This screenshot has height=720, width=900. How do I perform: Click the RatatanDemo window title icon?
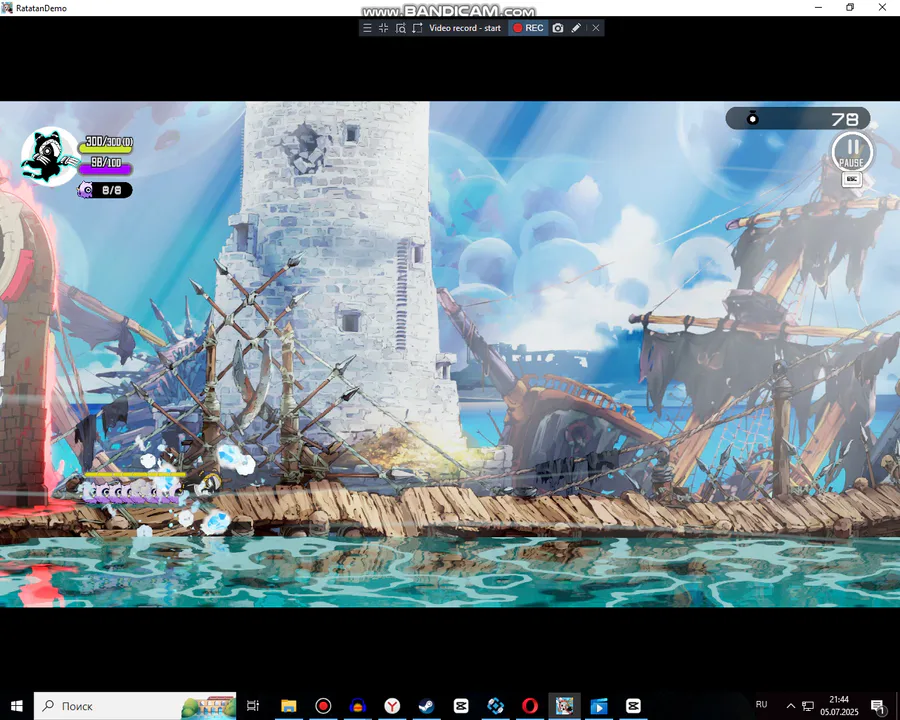point(7,8)
